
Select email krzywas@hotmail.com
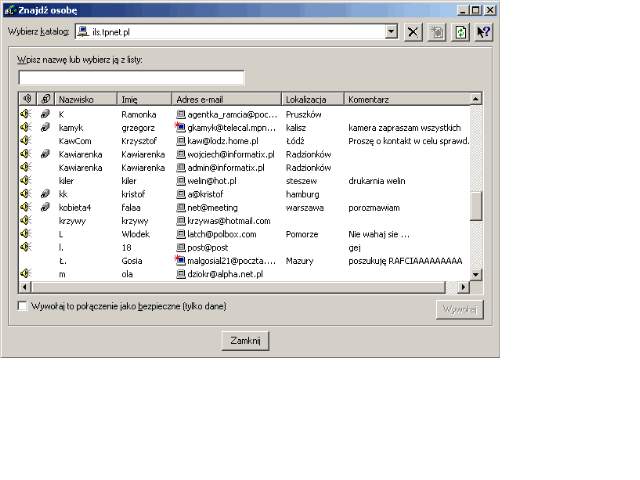[229, 221]
